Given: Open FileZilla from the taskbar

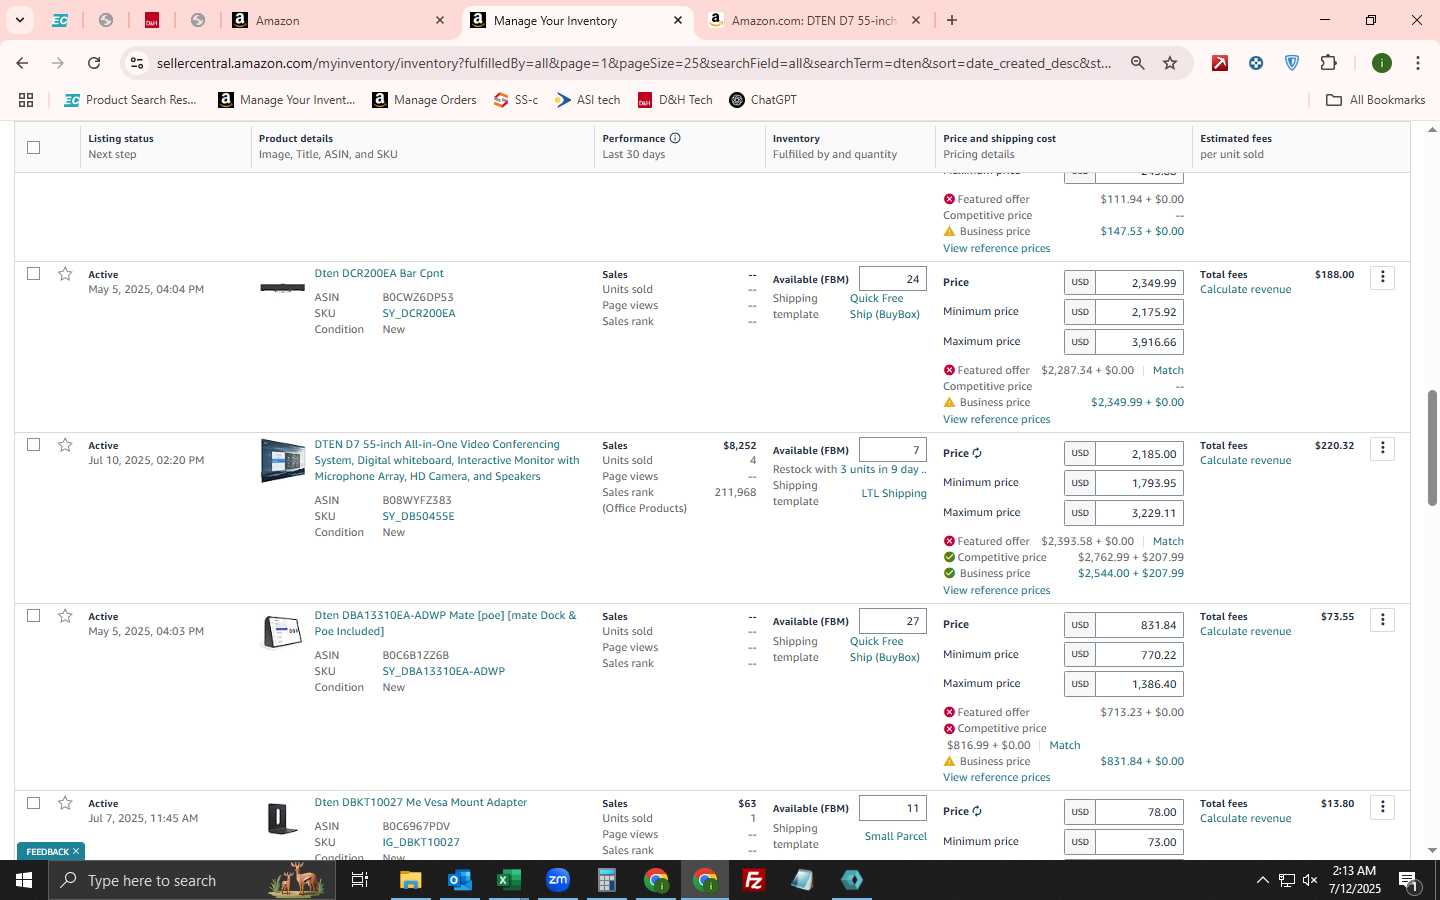Looking at the screenshot, I should [754, 880].
